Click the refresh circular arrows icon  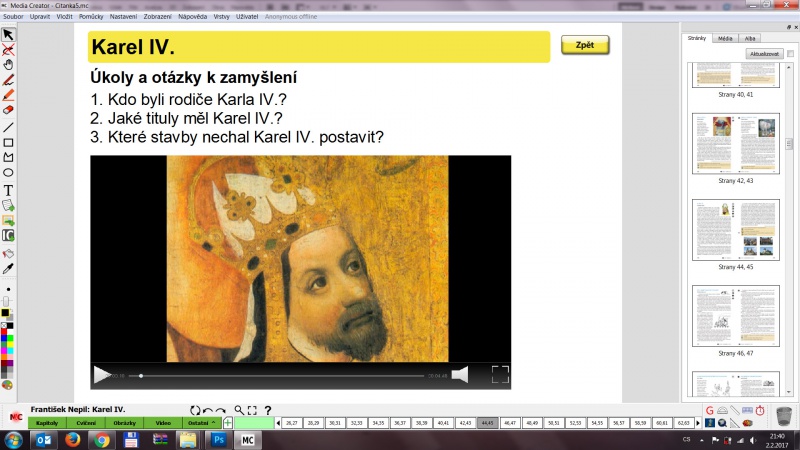click(x=195, y=410)
